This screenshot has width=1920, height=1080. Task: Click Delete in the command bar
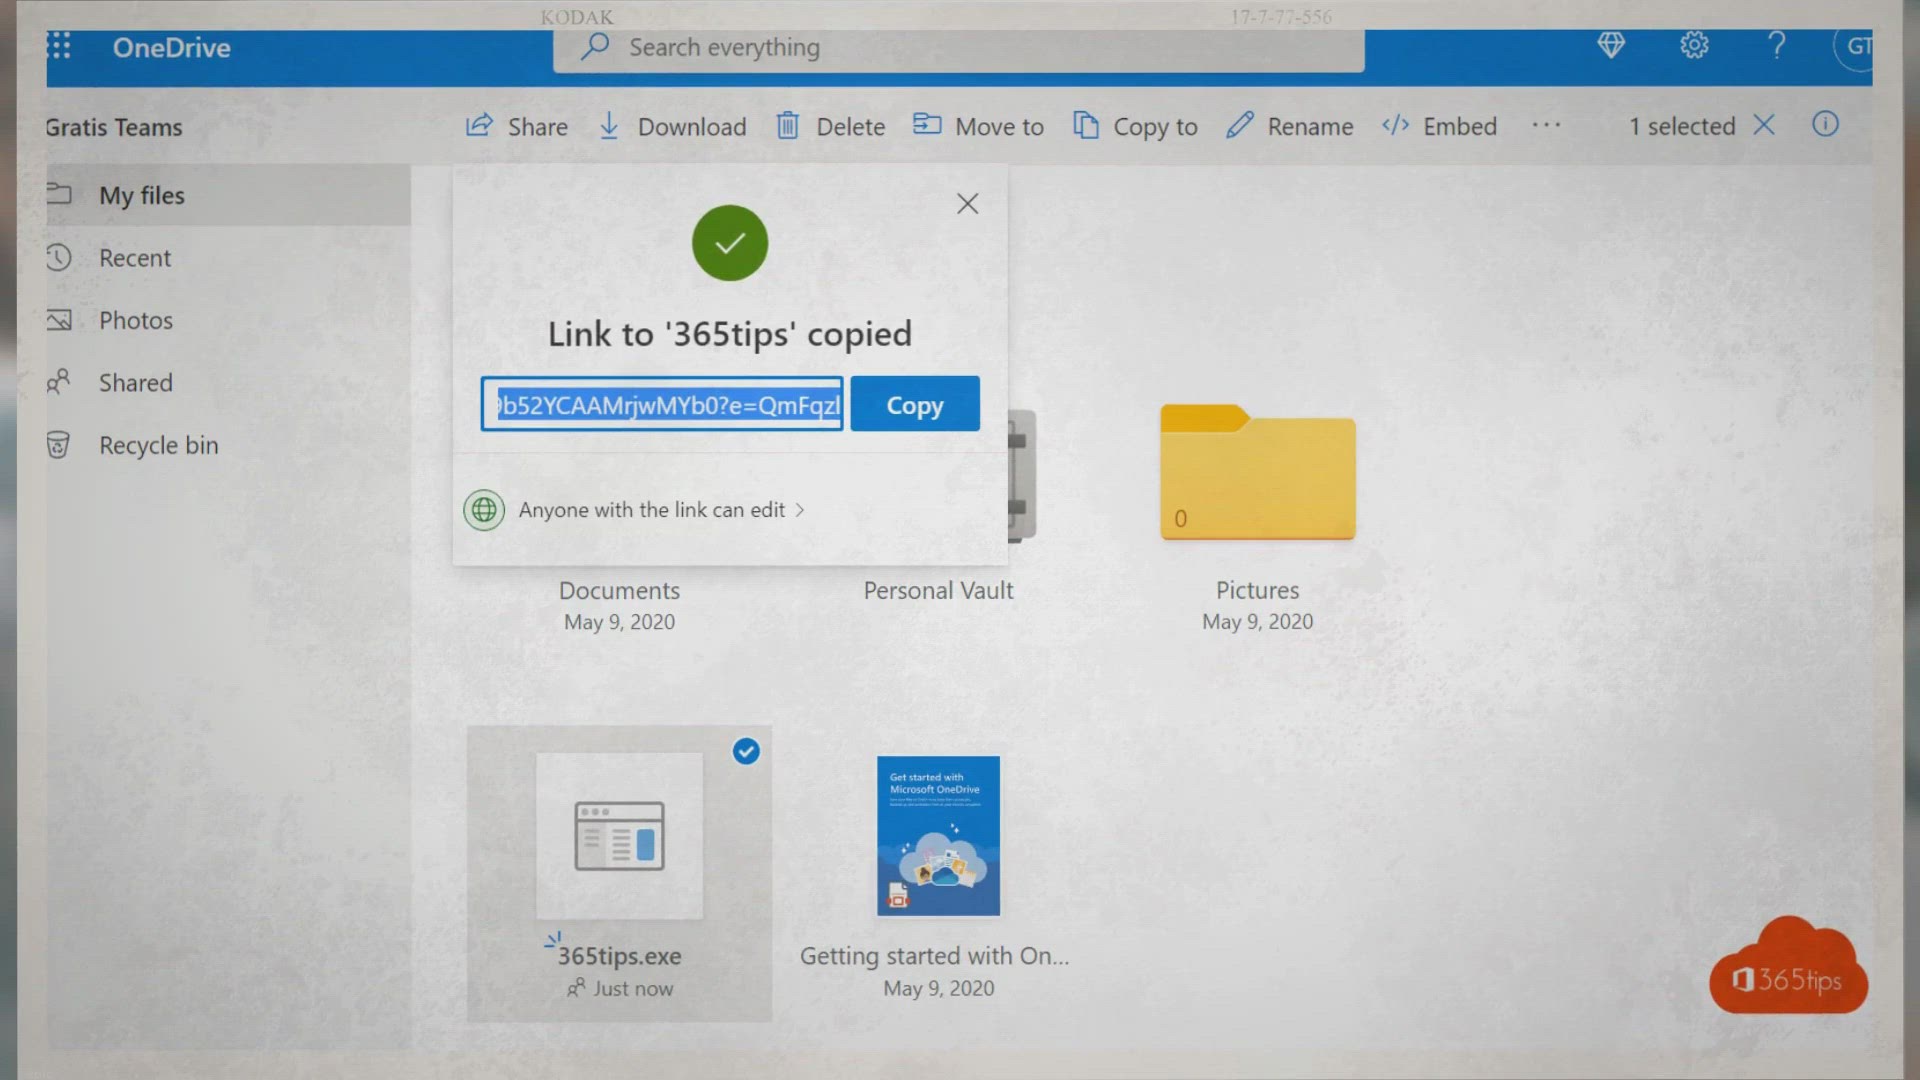coord(830,126)
